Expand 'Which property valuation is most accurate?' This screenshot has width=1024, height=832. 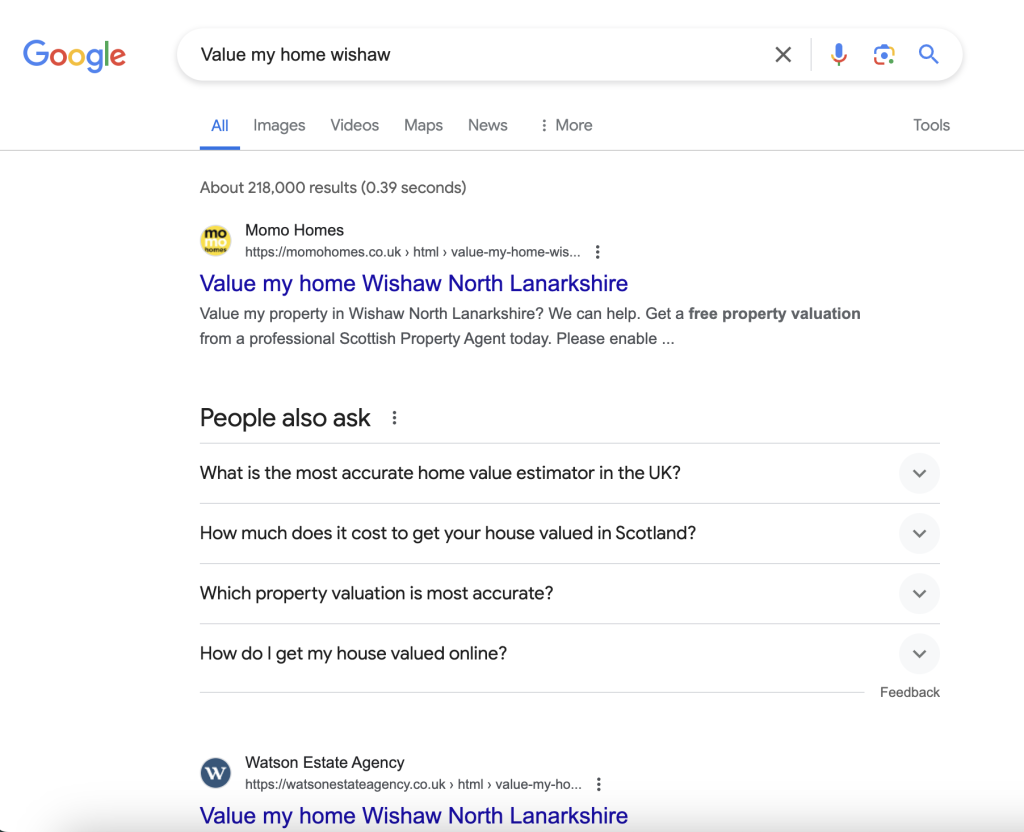pos(919,593)
